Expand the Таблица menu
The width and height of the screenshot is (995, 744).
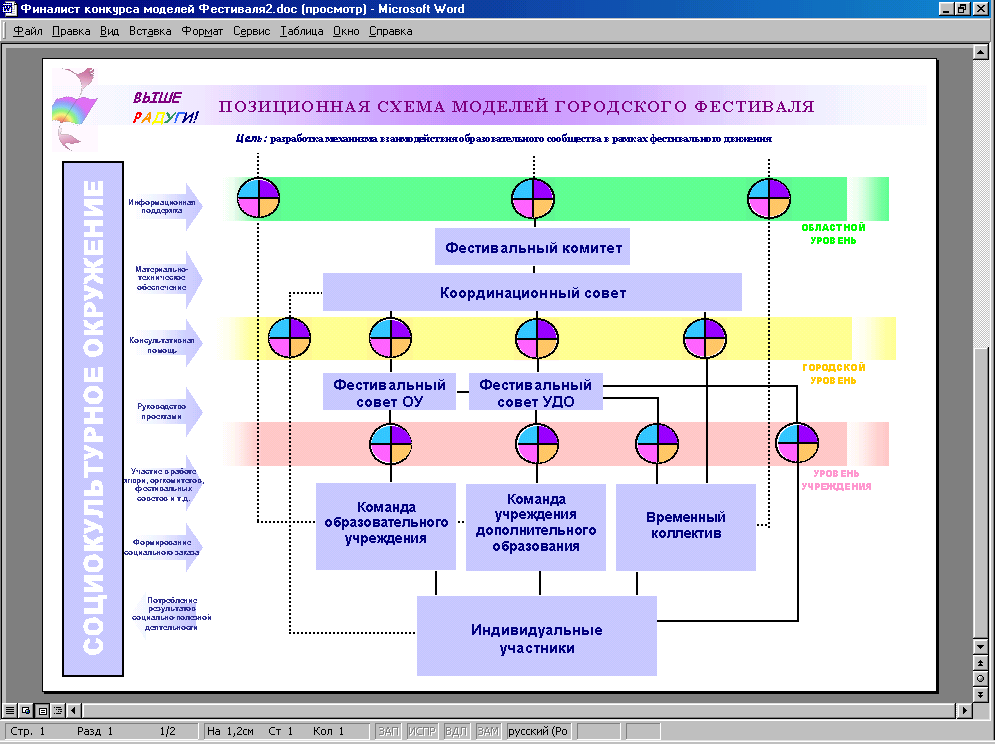point(301,31)
